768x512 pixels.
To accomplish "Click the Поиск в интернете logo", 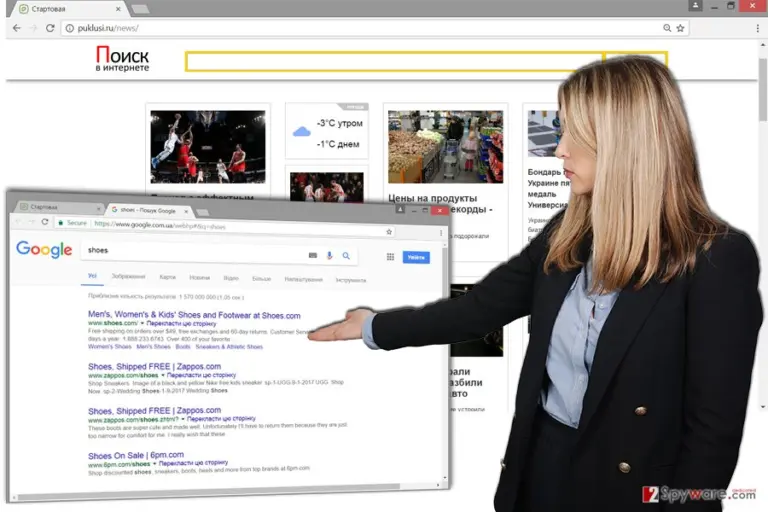I will point(122,58).
